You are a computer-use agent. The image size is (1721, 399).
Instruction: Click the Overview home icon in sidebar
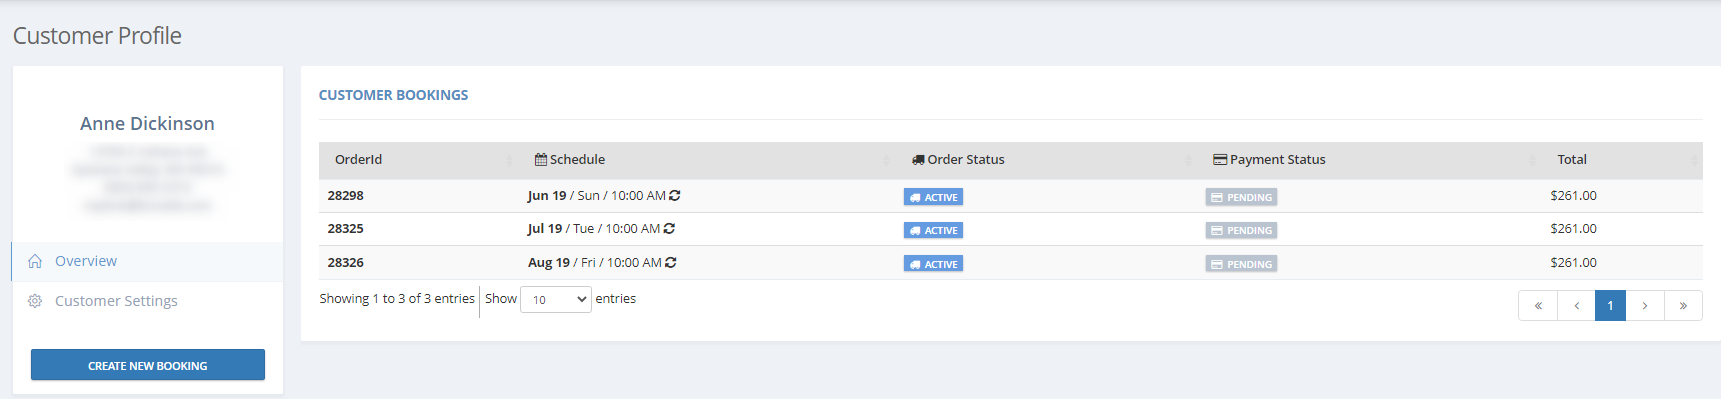(x=35, y=261)
